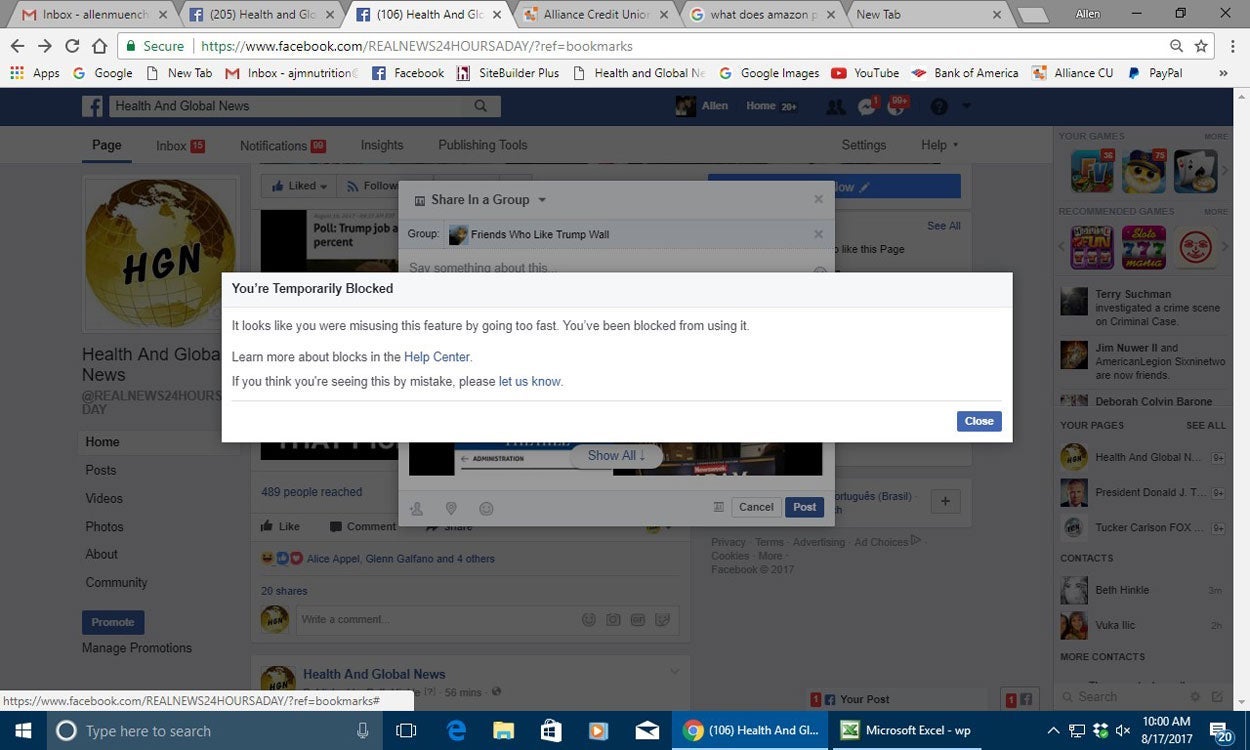Open the page Inbox tab

point(180,146)
